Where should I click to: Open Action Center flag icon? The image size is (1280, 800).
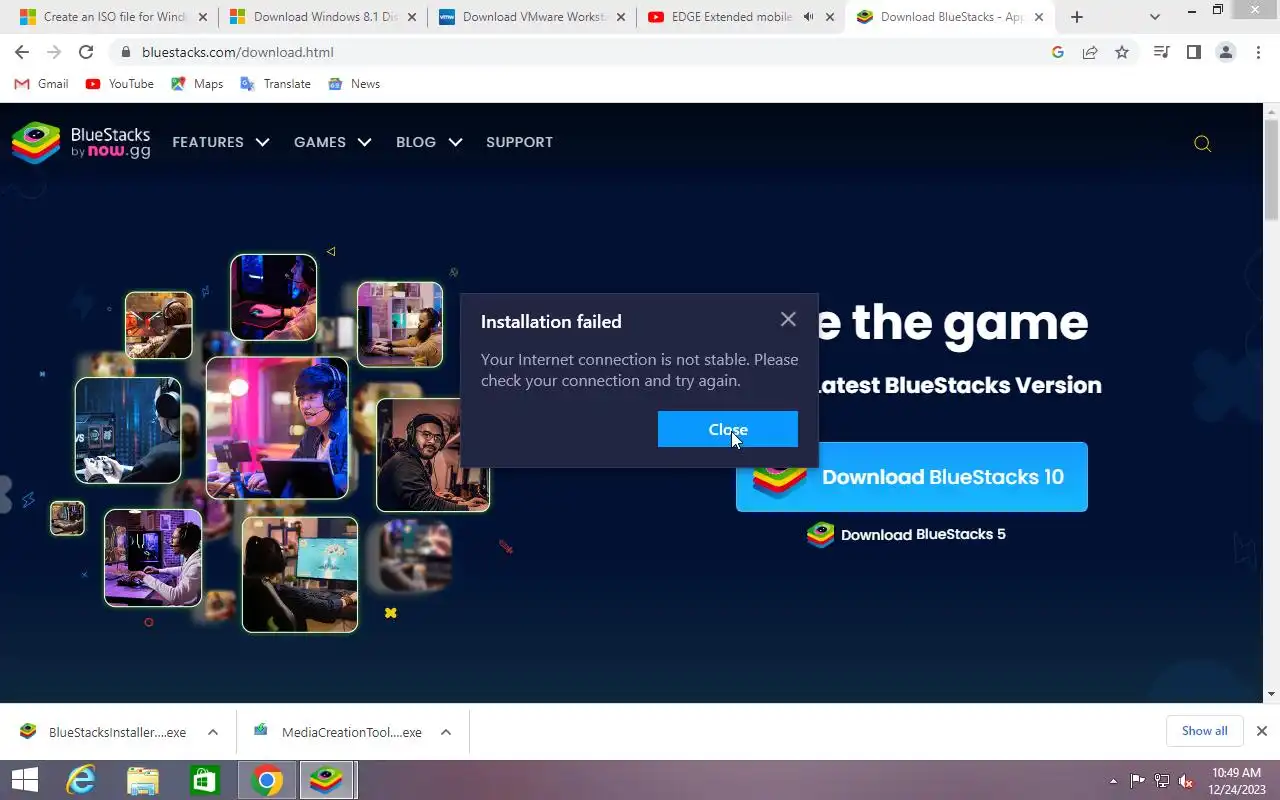point(1138,781)
